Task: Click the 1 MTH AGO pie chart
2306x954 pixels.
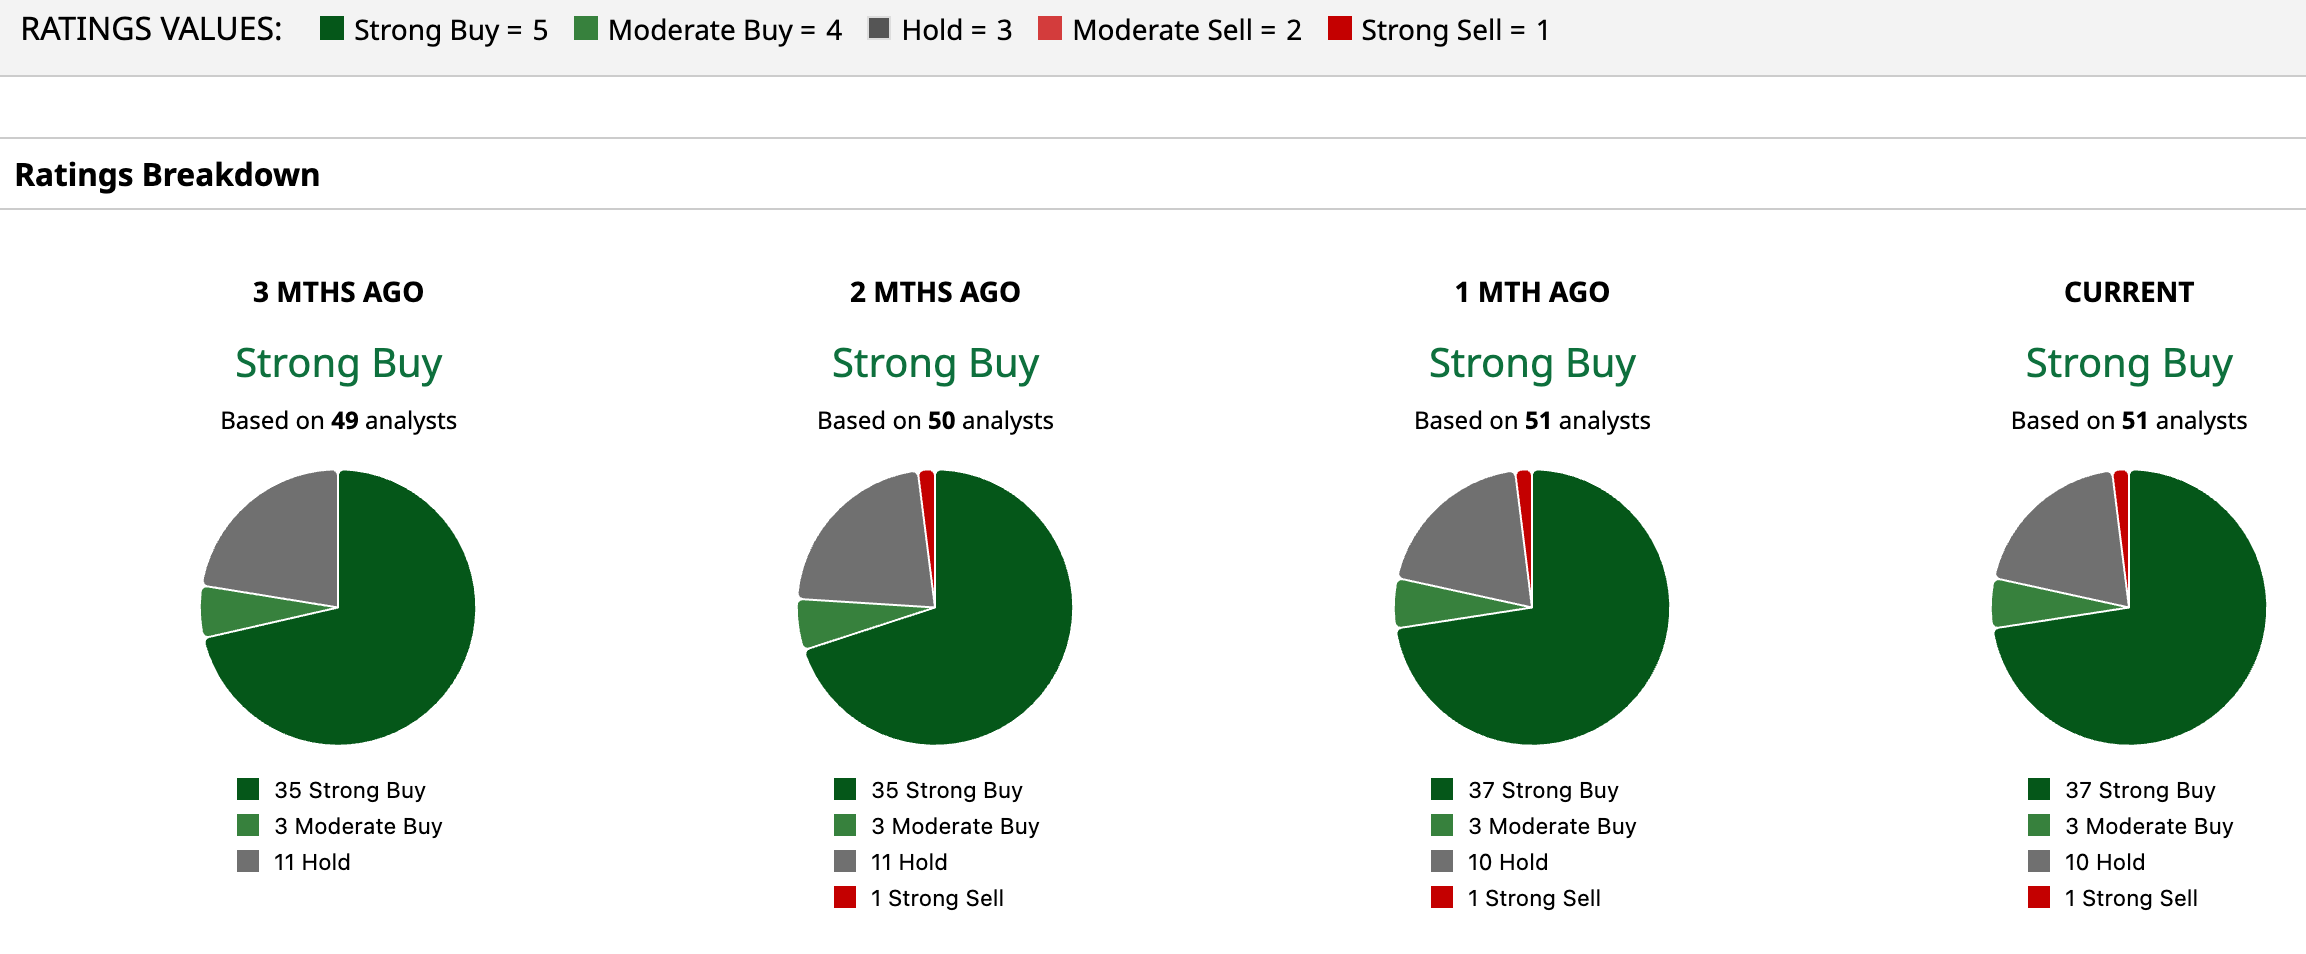Action: 1532,607
